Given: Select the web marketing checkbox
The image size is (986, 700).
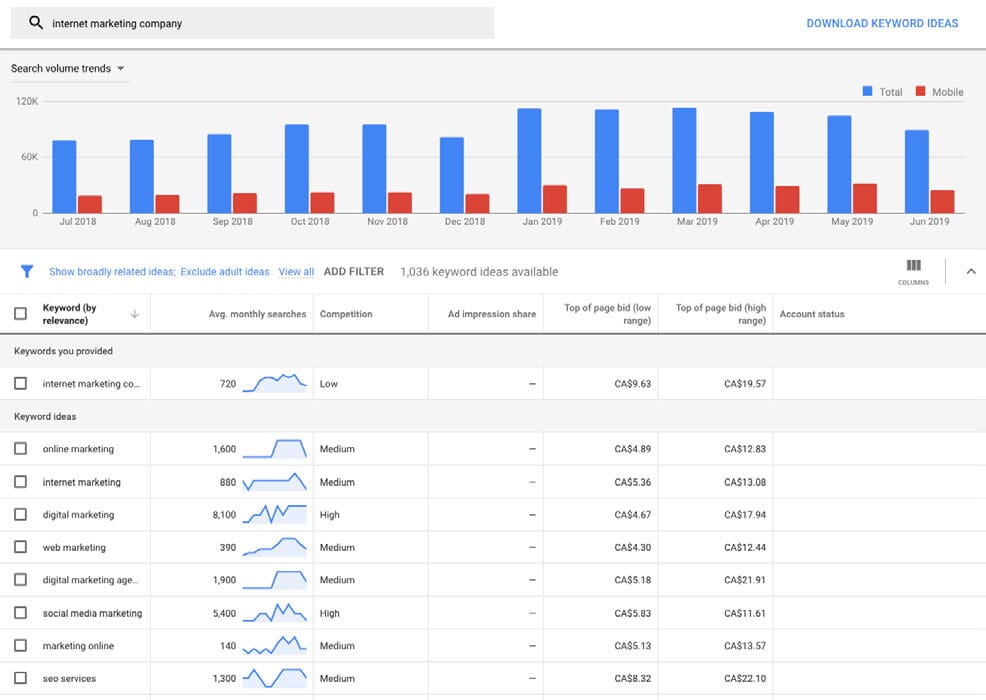Looking at the screenshot, I should click(x=21, y=547).
